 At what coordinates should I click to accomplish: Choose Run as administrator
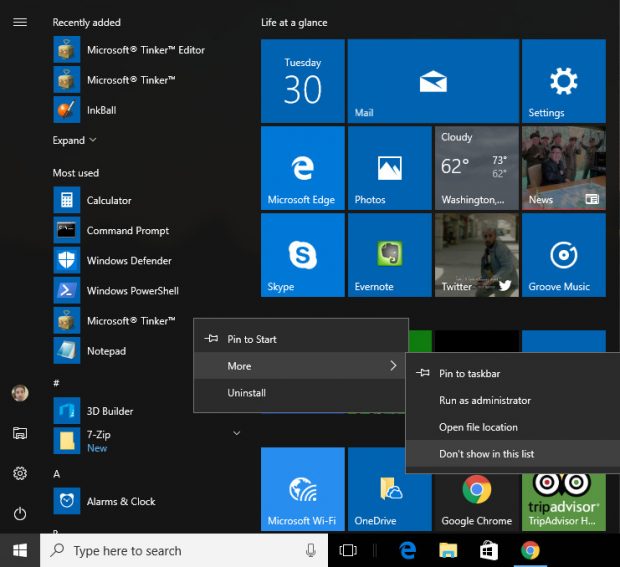(513, 400)
